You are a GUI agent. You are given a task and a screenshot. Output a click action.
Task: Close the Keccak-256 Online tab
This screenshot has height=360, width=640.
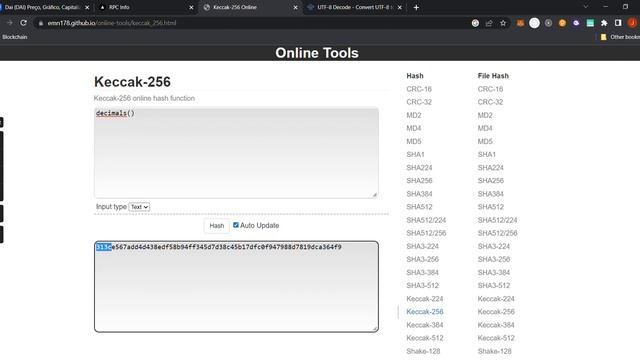coord(296,7)
